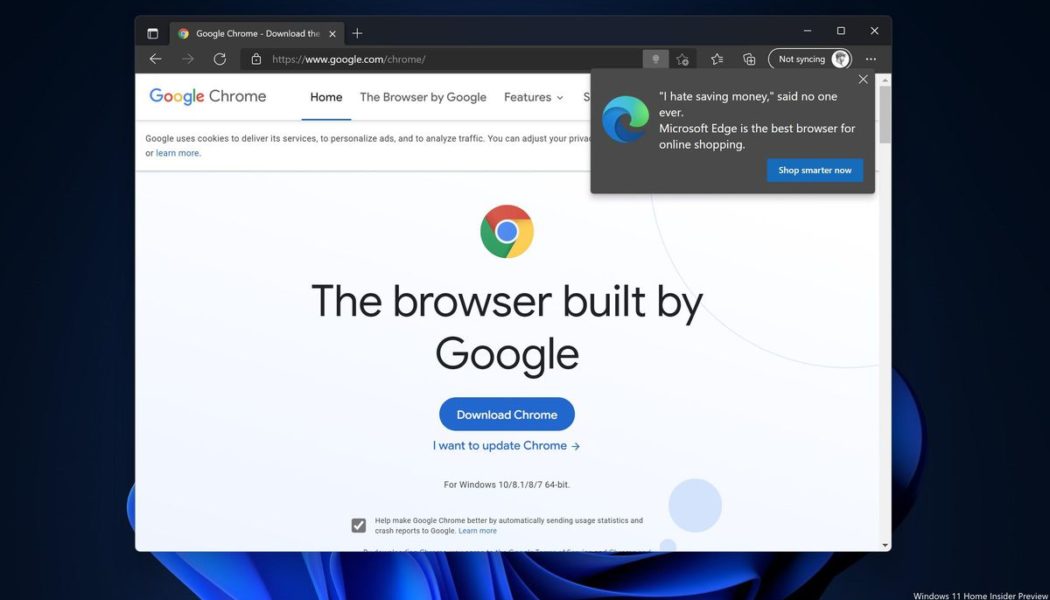Open the Favorites list icon
Screen dimensions: 1050x600
tap(717, 59)
